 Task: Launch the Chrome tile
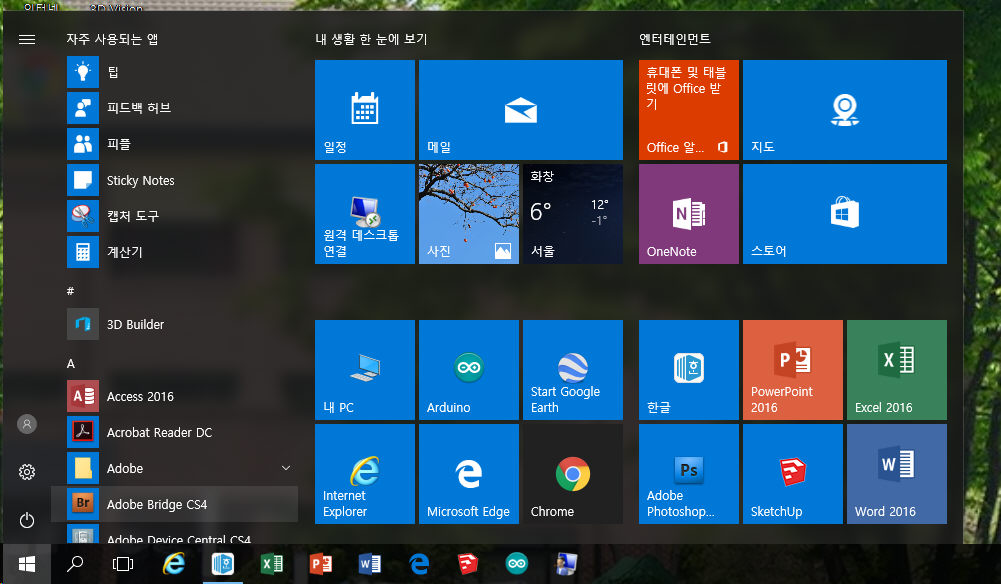573,474
